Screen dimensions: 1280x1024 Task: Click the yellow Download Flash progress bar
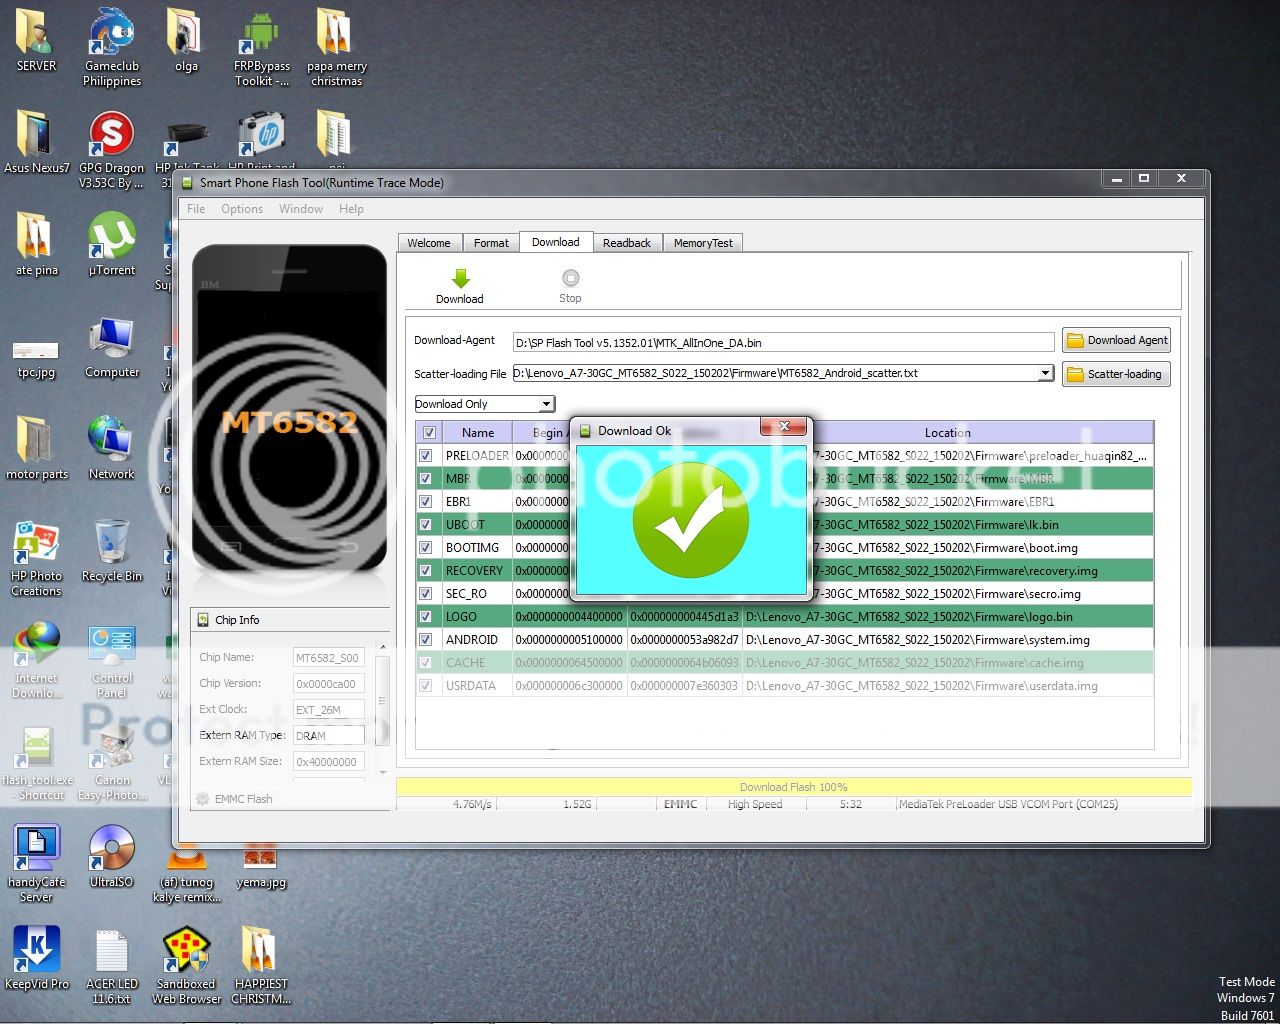[793, 787]
